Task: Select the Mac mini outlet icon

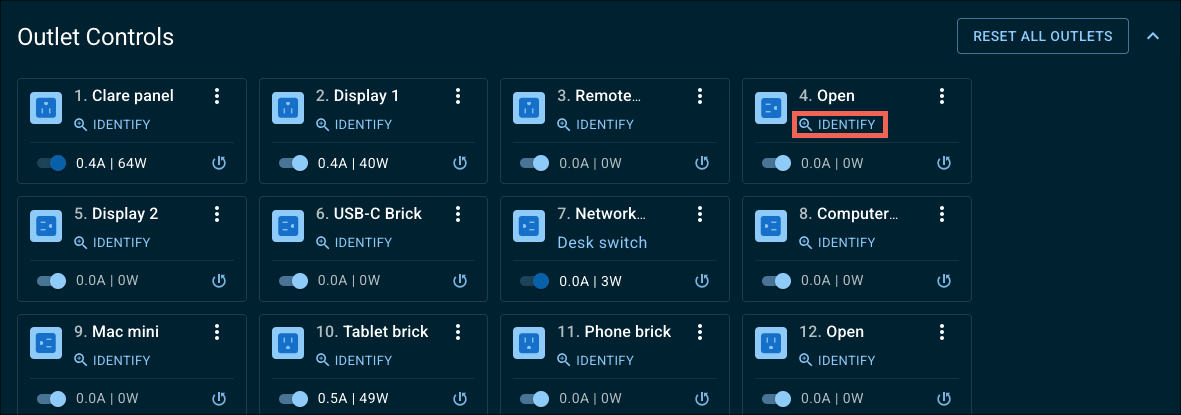Action: tap(46, 344)
